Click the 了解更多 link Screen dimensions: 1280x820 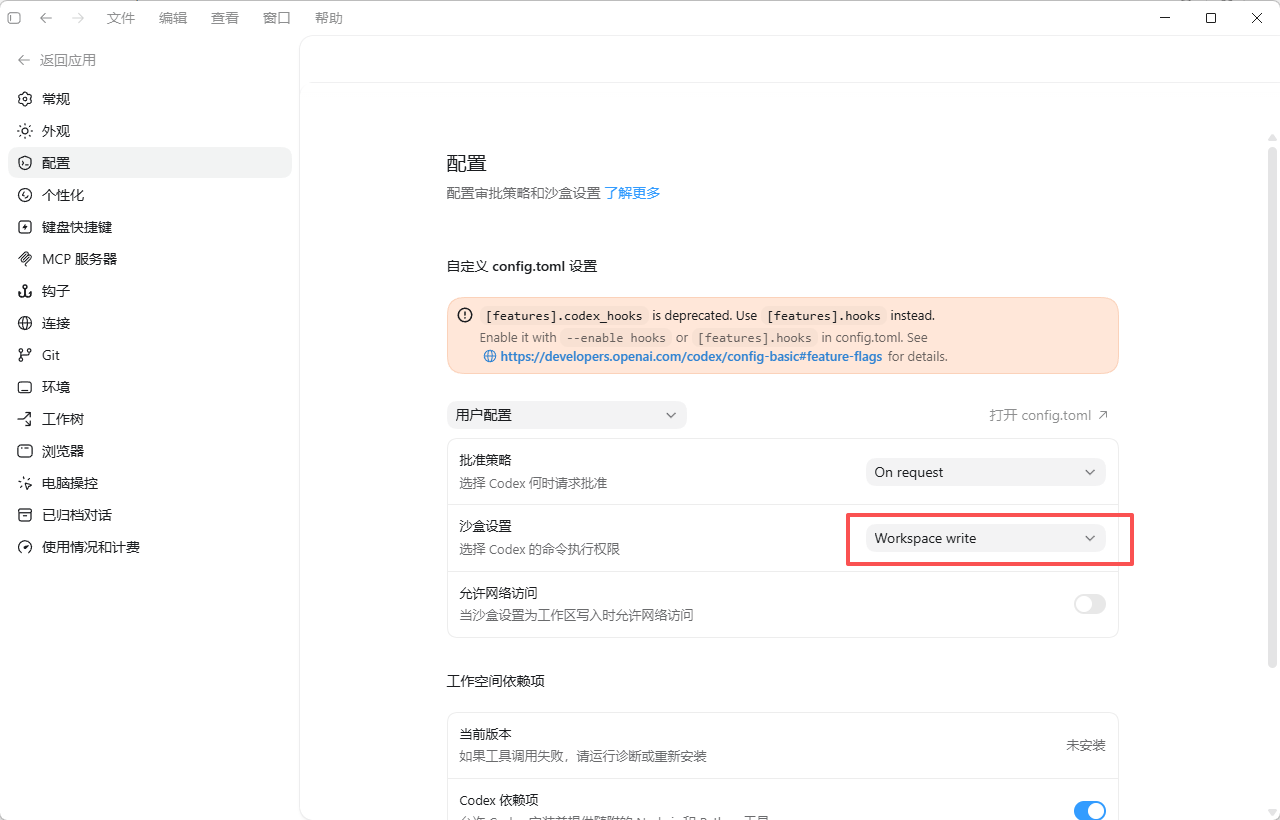[632, 193]
